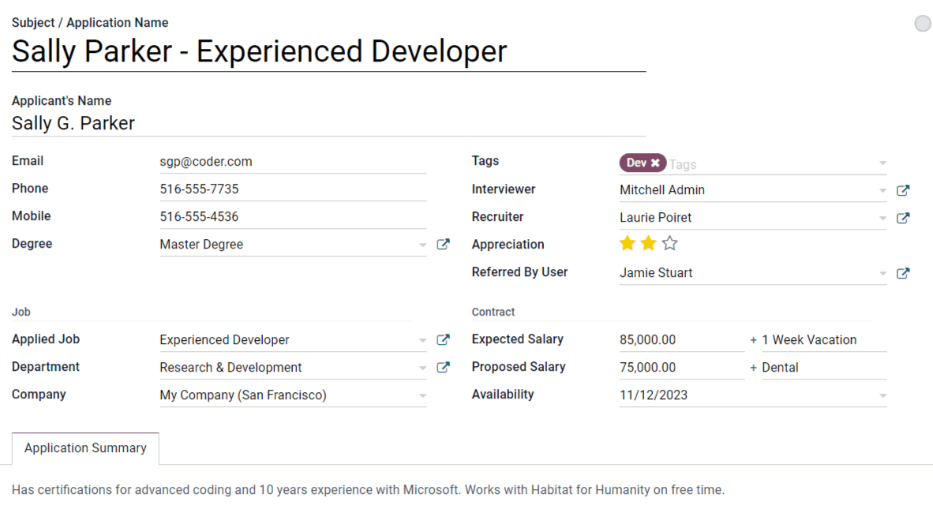Click the Proposed Salary extra Dental field
The width and height of the screenshot is (933, 520).
coord(823,368)
